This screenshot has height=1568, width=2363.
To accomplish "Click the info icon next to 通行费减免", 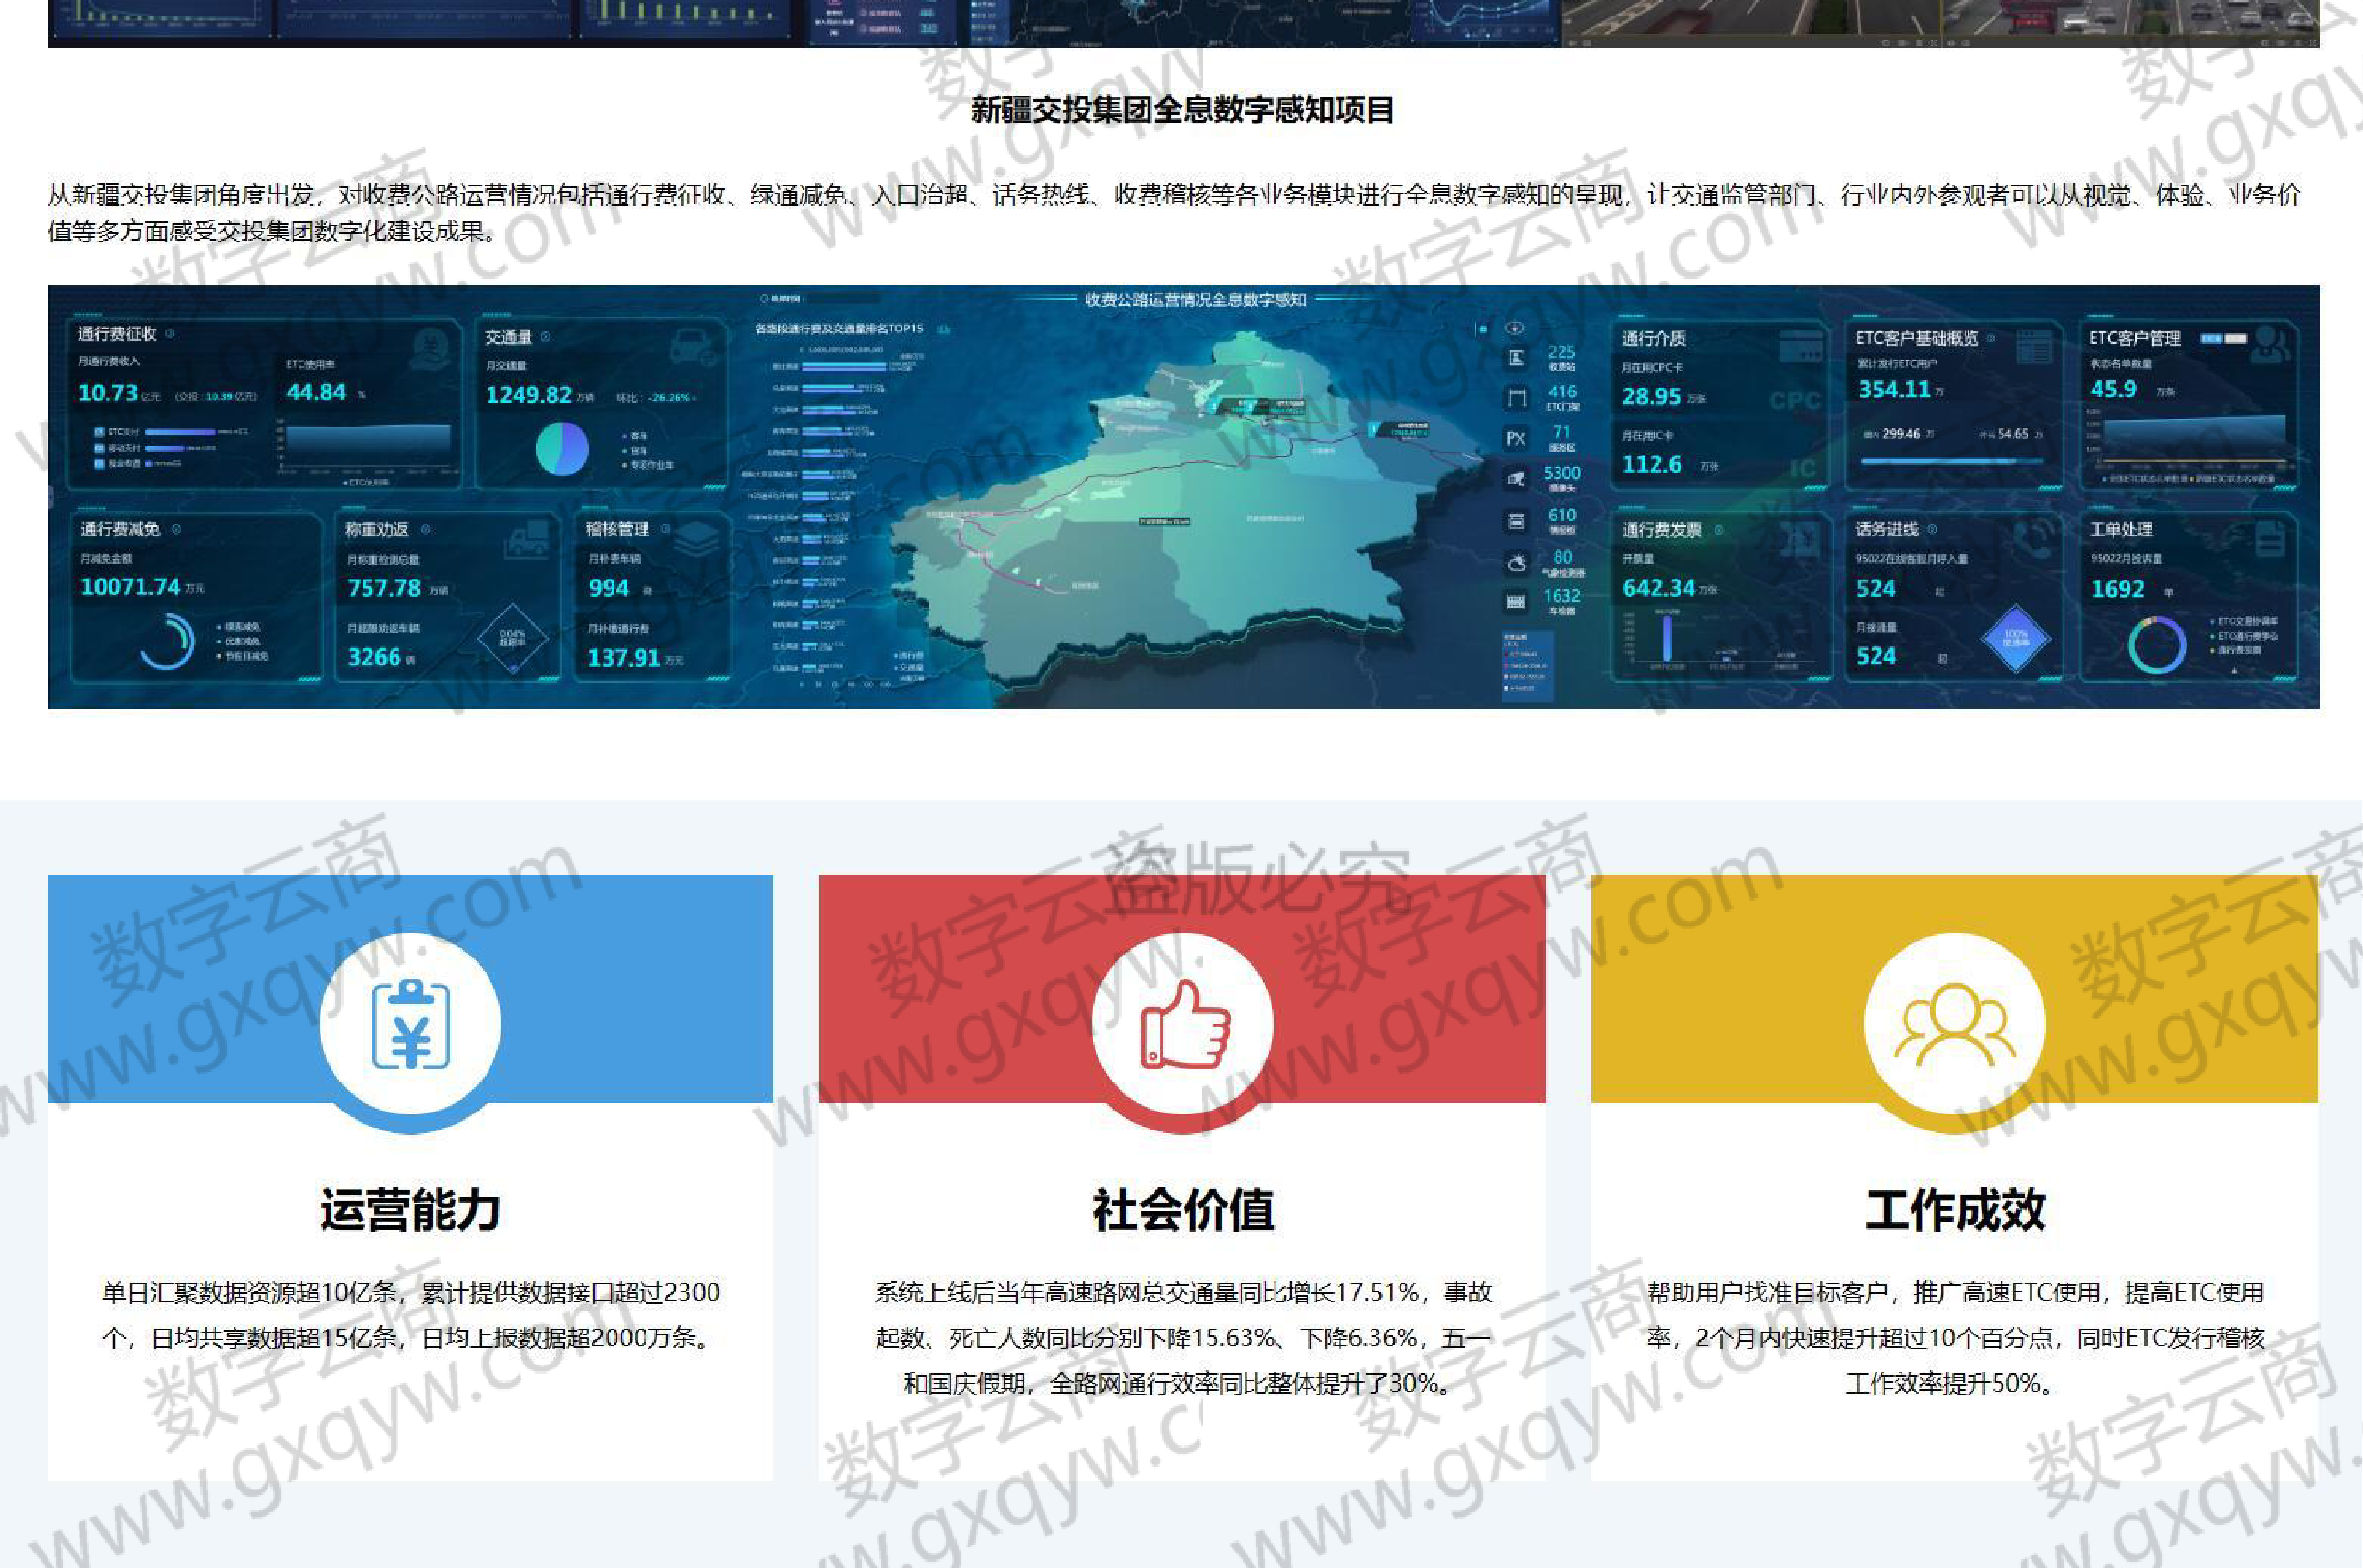I will (176, 529).
